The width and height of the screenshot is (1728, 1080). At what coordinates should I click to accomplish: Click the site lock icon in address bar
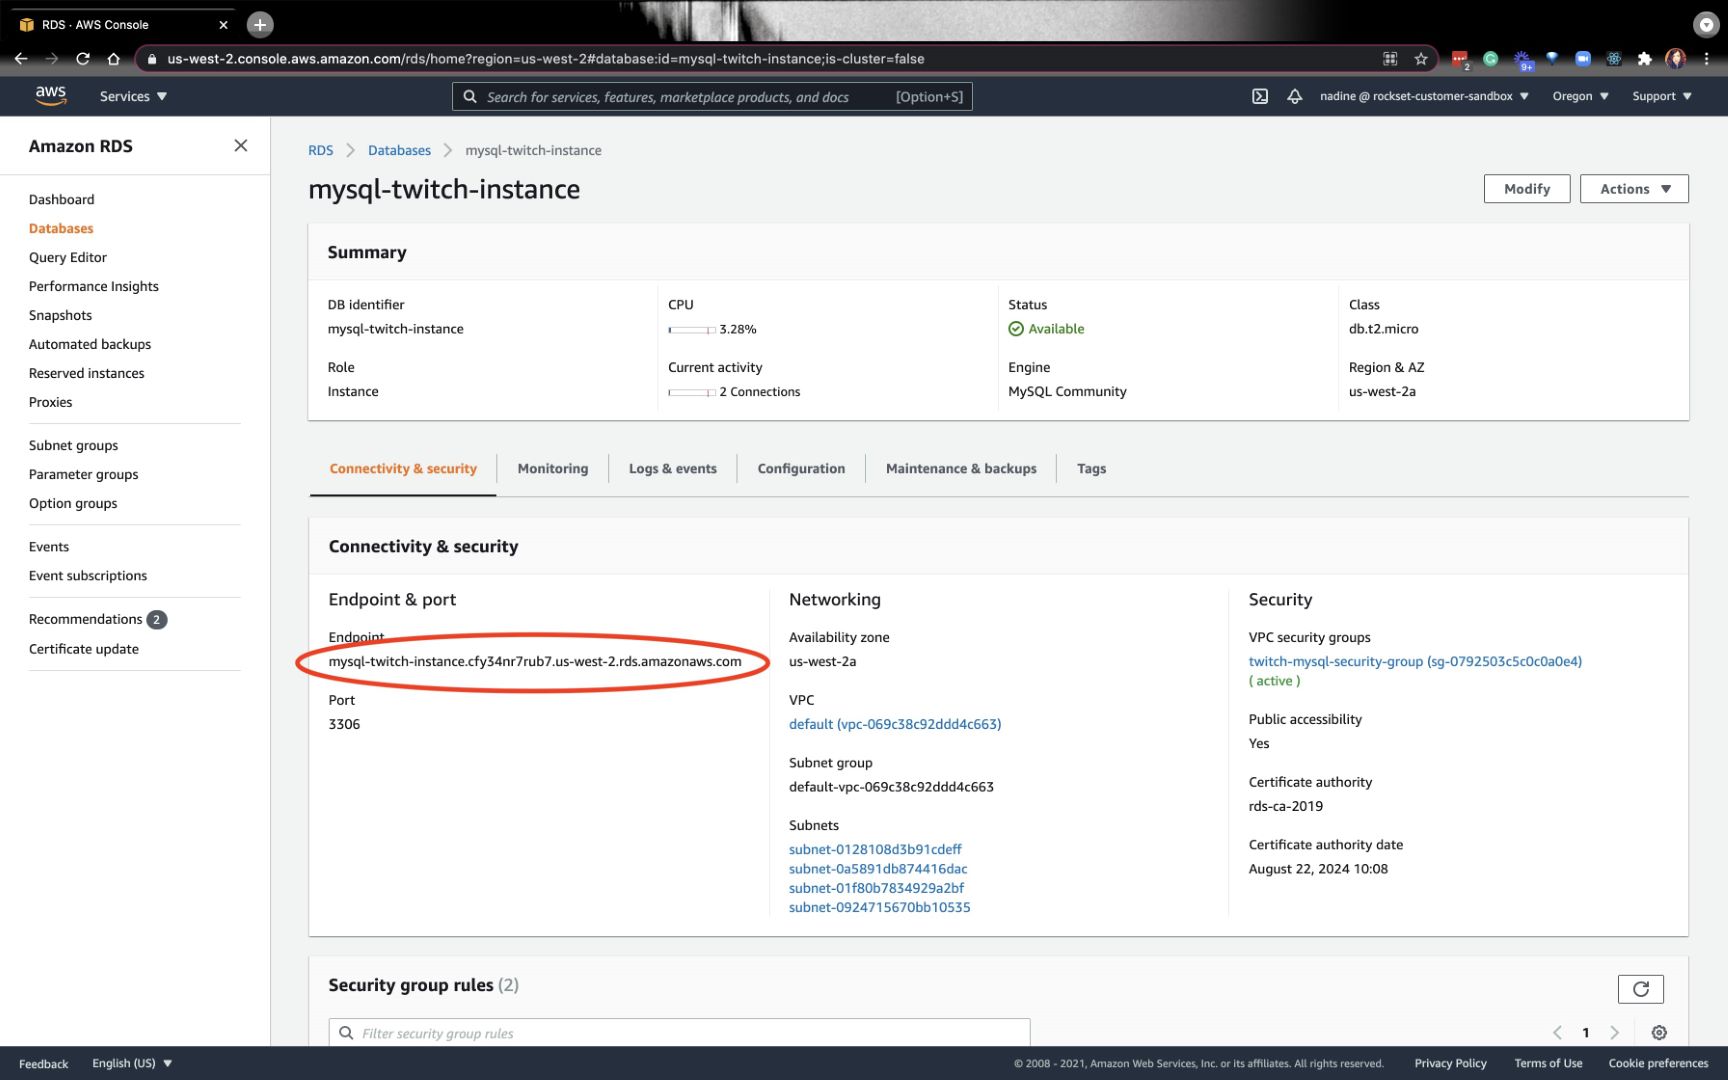coord(152,59)
